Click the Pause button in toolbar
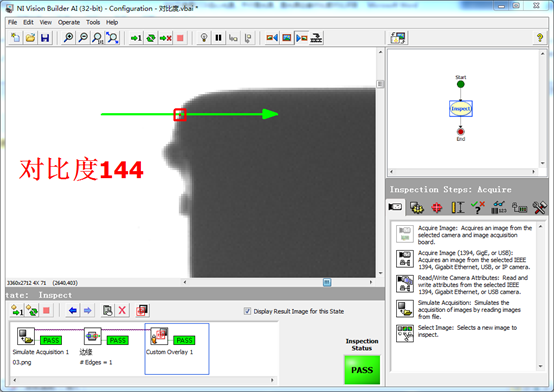 point(218,38)
